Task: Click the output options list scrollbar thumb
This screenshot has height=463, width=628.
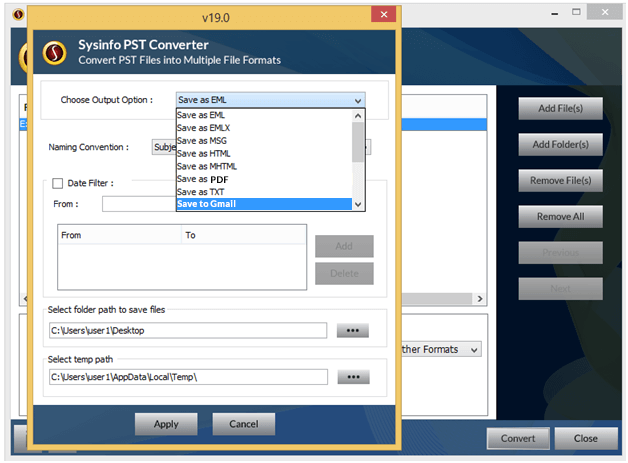Action: (x=358, y=142)
